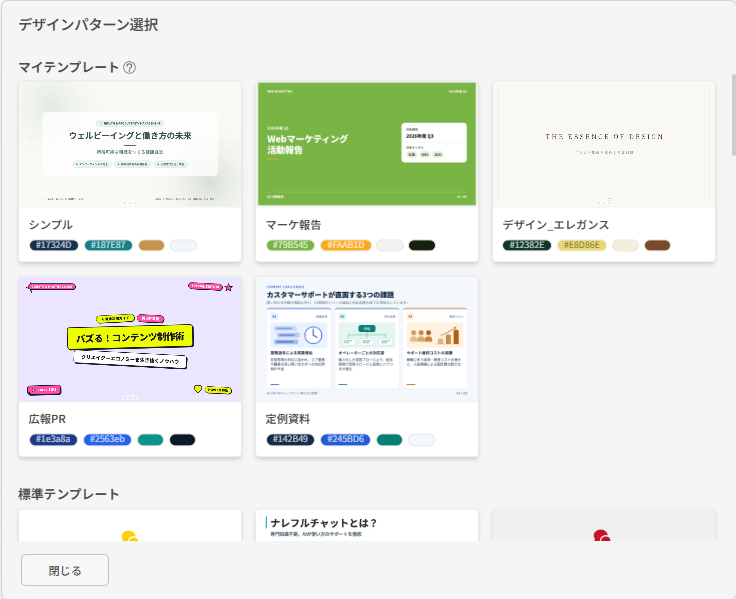Click the #2563eb blue color chip
This screenshot has height=599, width=736.
107,439
